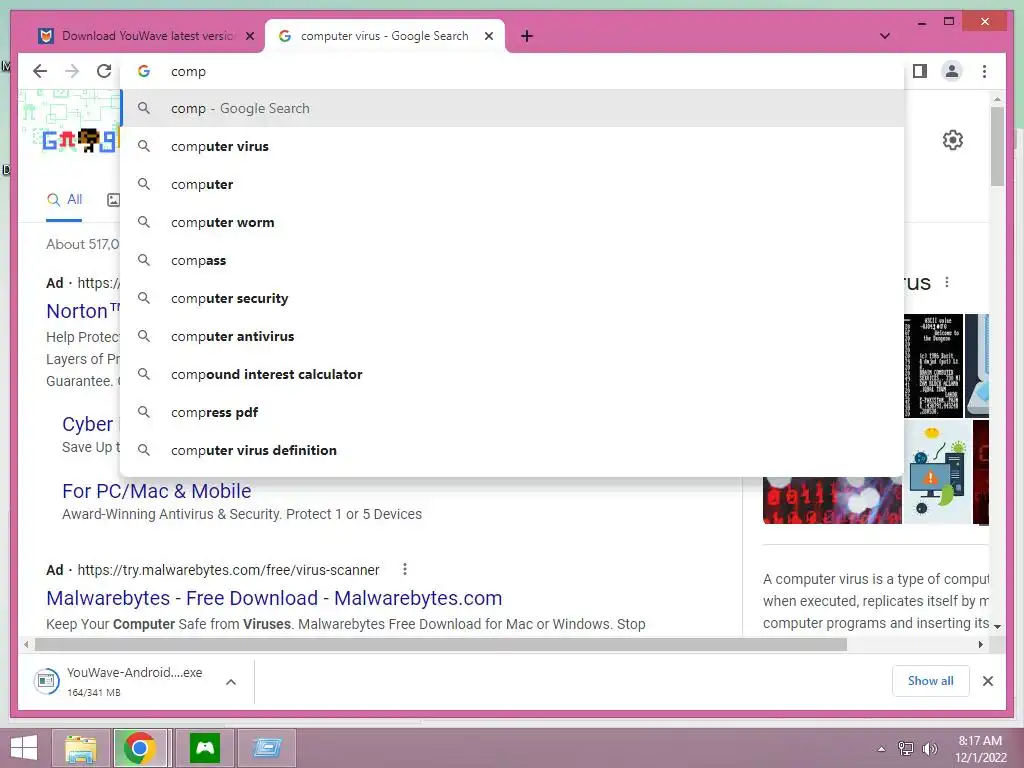Image resolution: width=1024 pixels, height=768 pixels.
Task: Expand YouWave download options chevron
Action: (231, 682)
